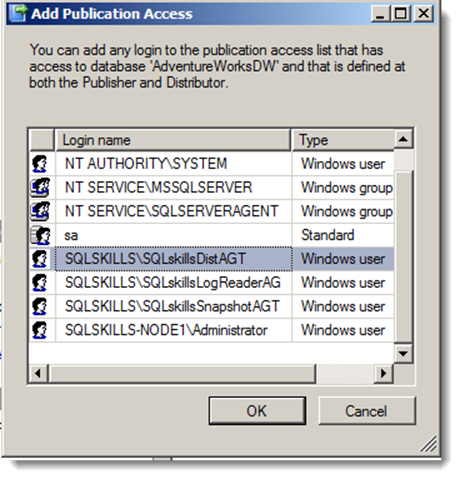Select the NT AUTHORITY\SYSTEM login
Screen dimensions: 460x479
pyautogui.click(x=173, y=164)
